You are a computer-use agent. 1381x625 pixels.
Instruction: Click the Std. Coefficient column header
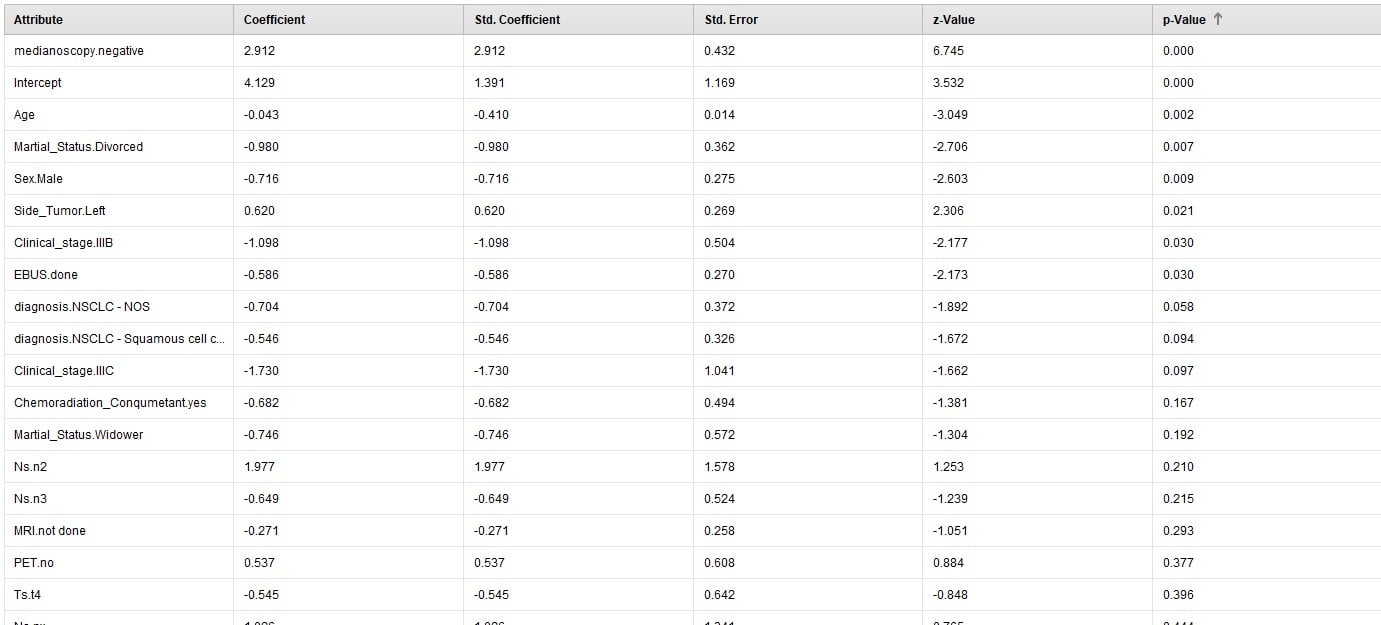579,20
